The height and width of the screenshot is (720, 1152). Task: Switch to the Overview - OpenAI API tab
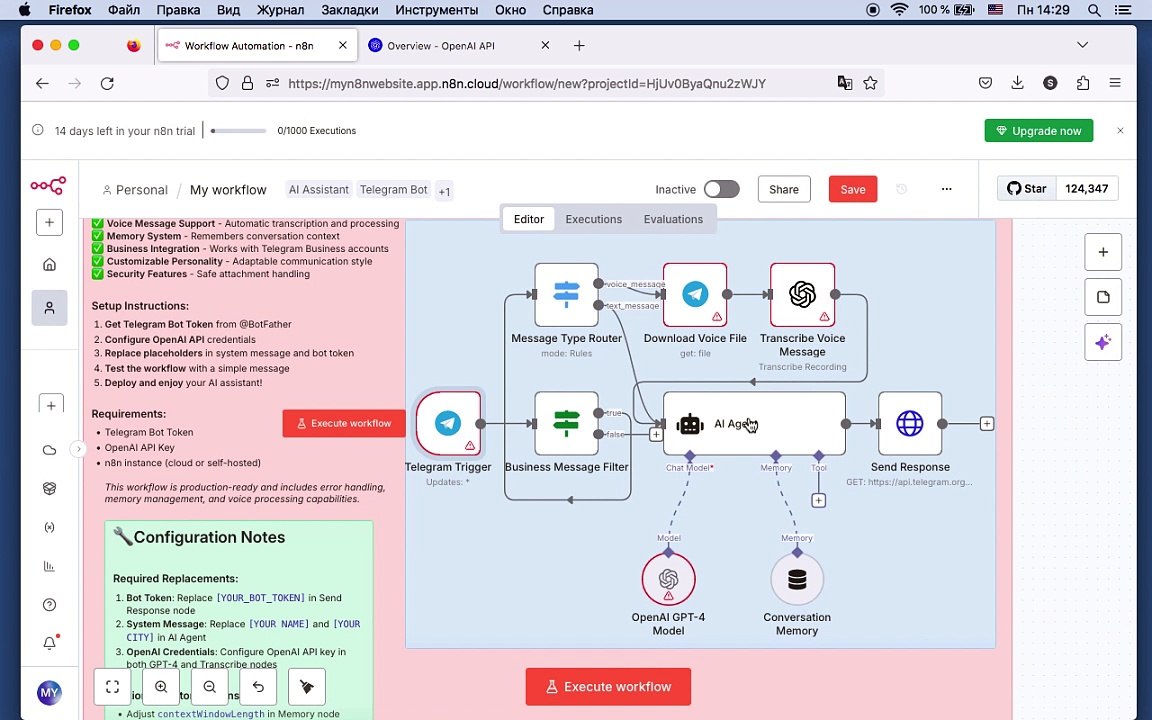[459, 46]
